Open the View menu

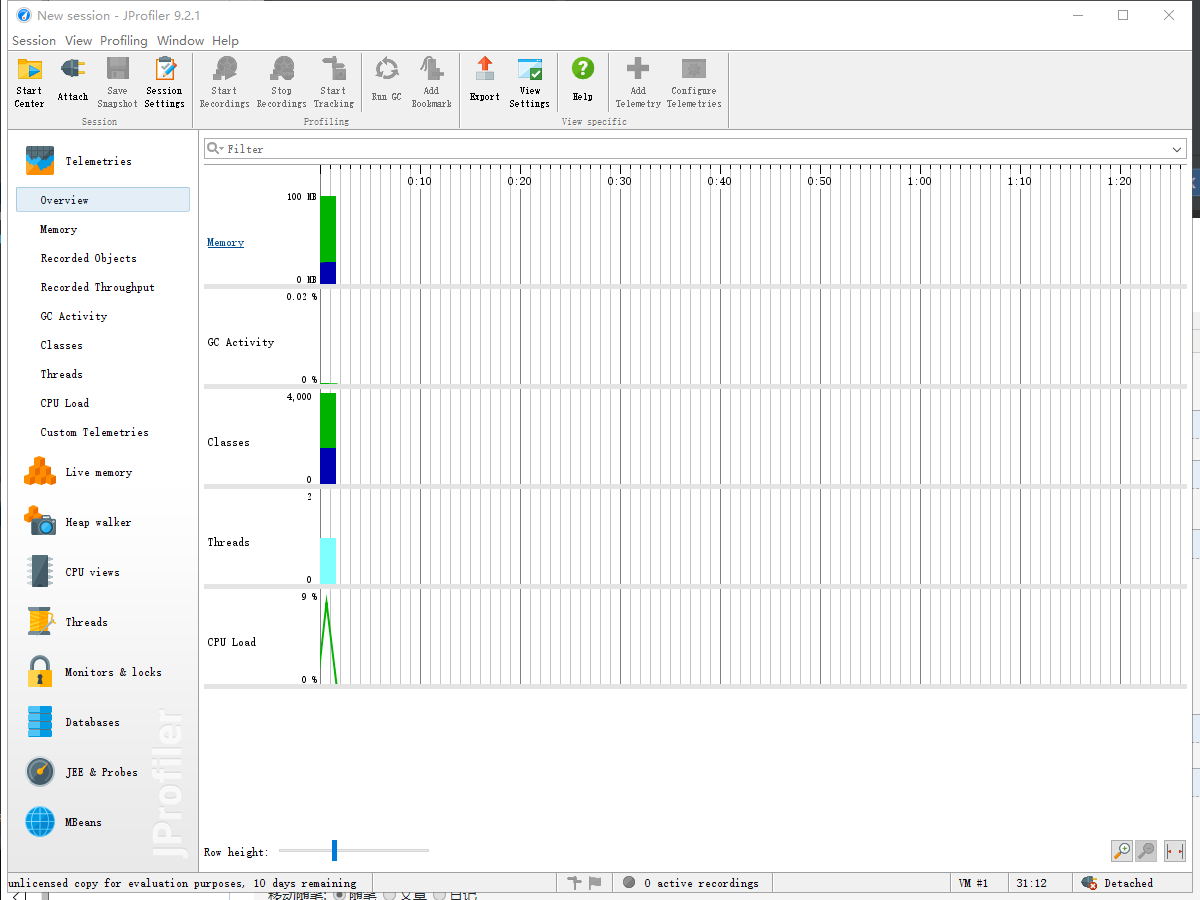[78, 41]
